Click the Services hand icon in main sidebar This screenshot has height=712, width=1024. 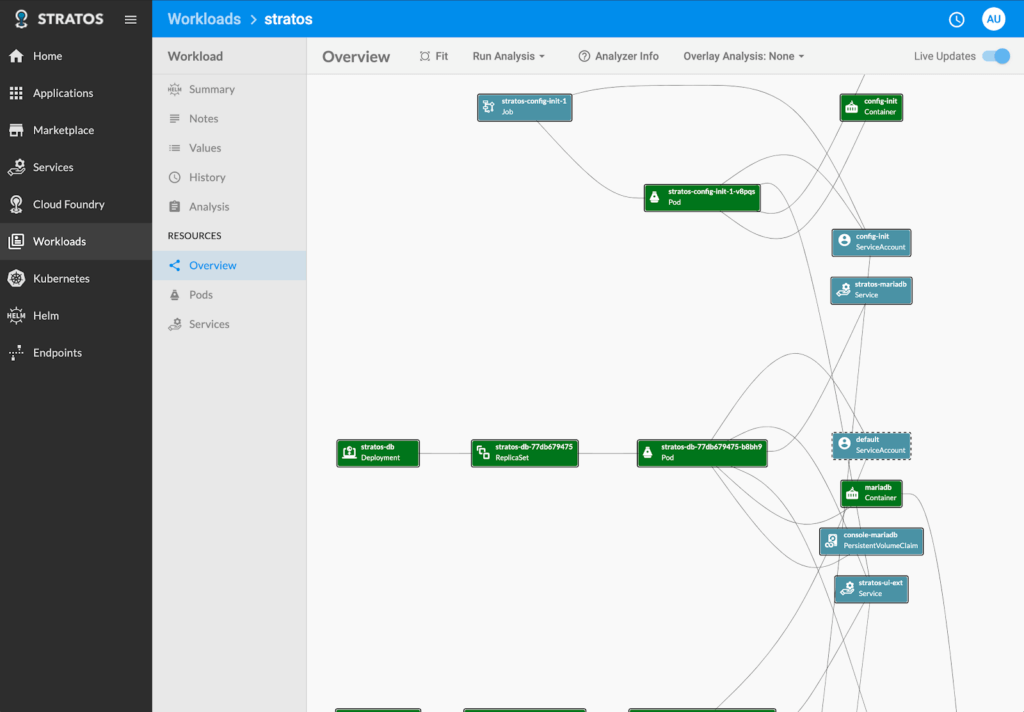[x=16, y=167]
